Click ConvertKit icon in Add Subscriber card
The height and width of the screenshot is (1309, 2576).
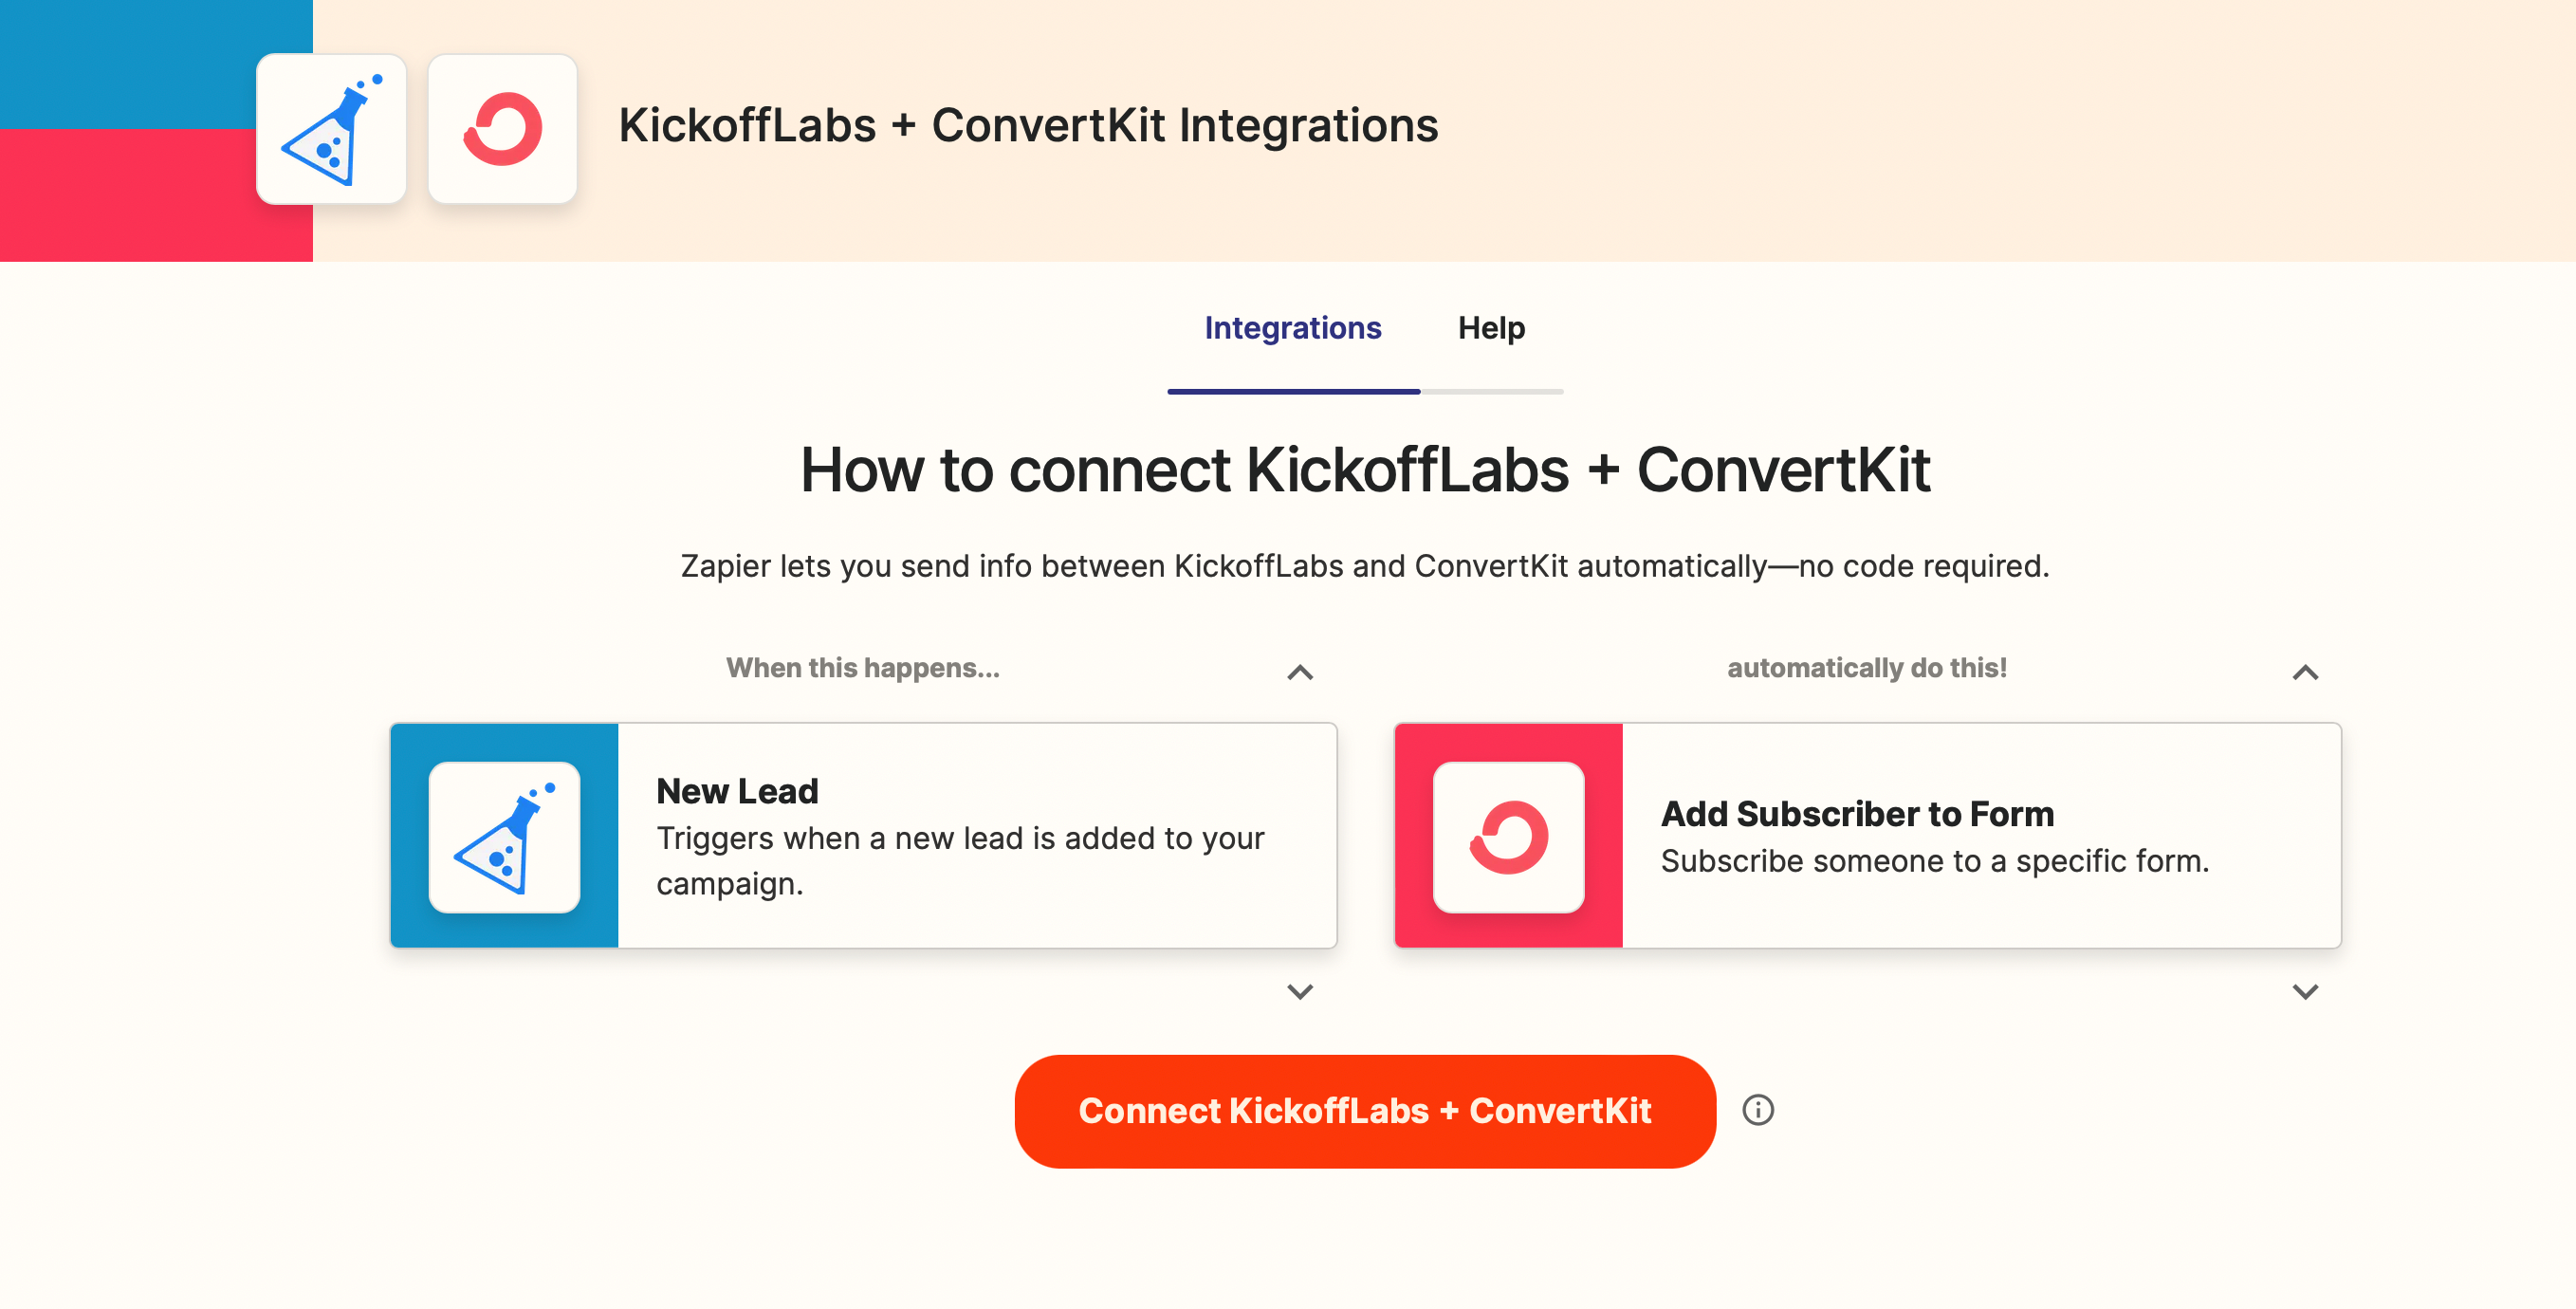click(x=1508, y=836)
